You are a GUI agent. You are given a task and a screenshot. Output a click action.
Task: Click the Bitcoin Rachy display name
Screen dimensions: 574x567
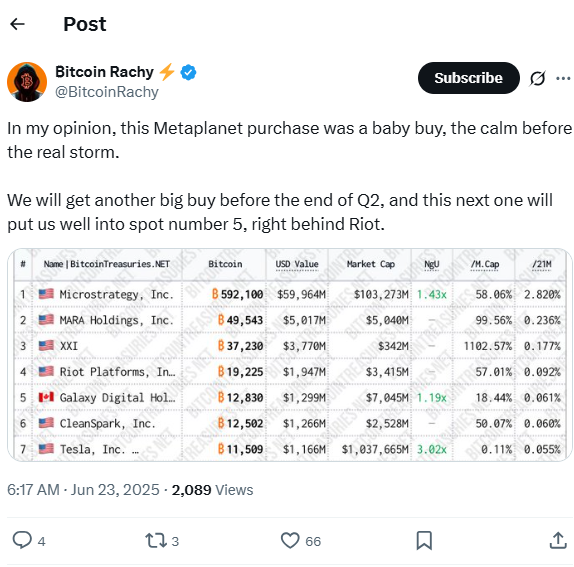tap(104, 72)
